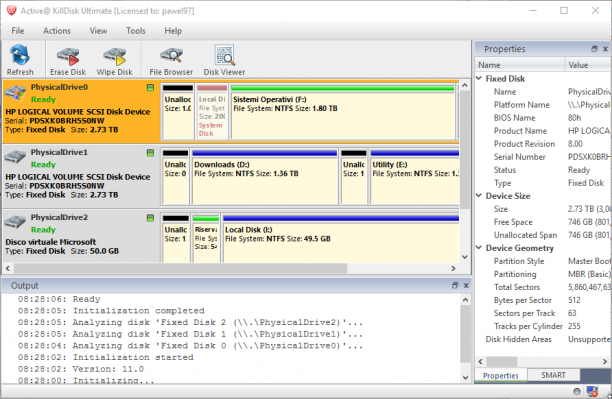
Task: Launch the Wipe Disk tool
Action: pyautogui.click(x=114, y=61)
